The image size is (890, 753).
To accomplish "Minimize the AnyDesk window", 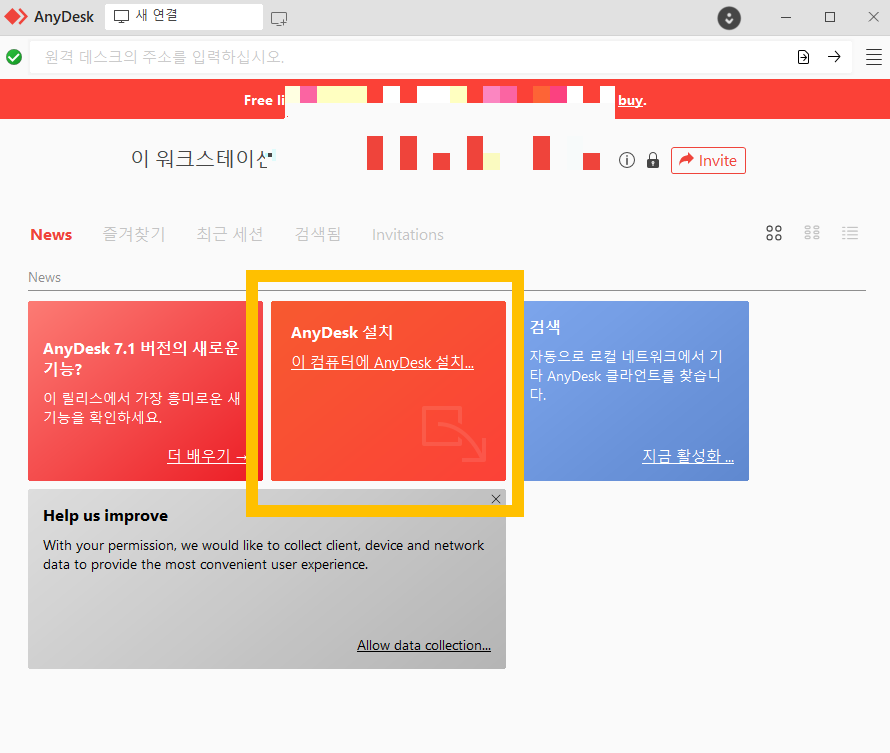I will pyautogui.click(x=786, y=18).
